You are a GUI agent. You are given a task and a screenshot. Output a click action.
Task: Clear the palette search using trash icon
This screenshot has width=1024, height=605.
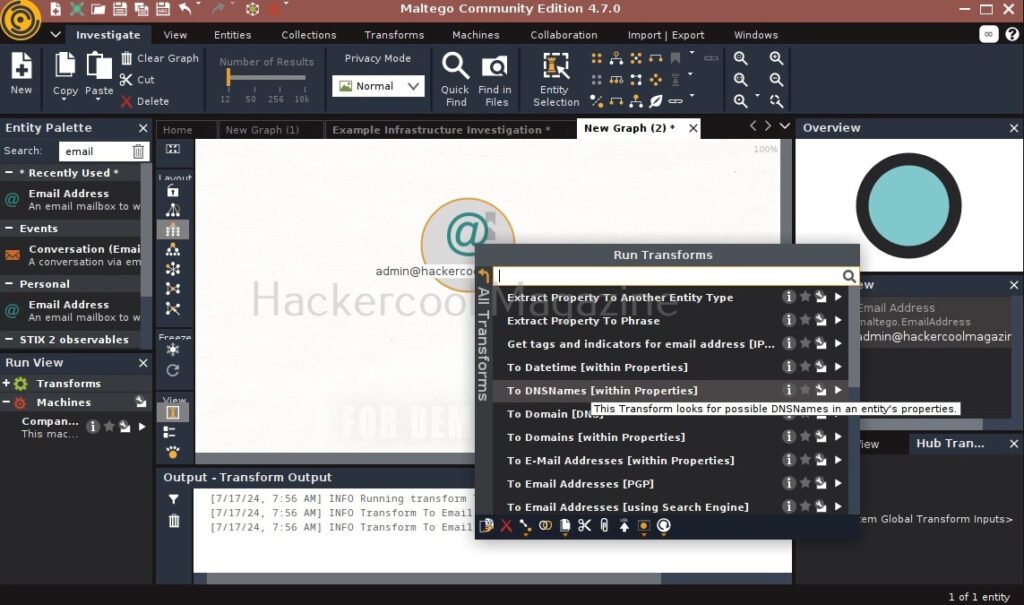tap(138, 152)
